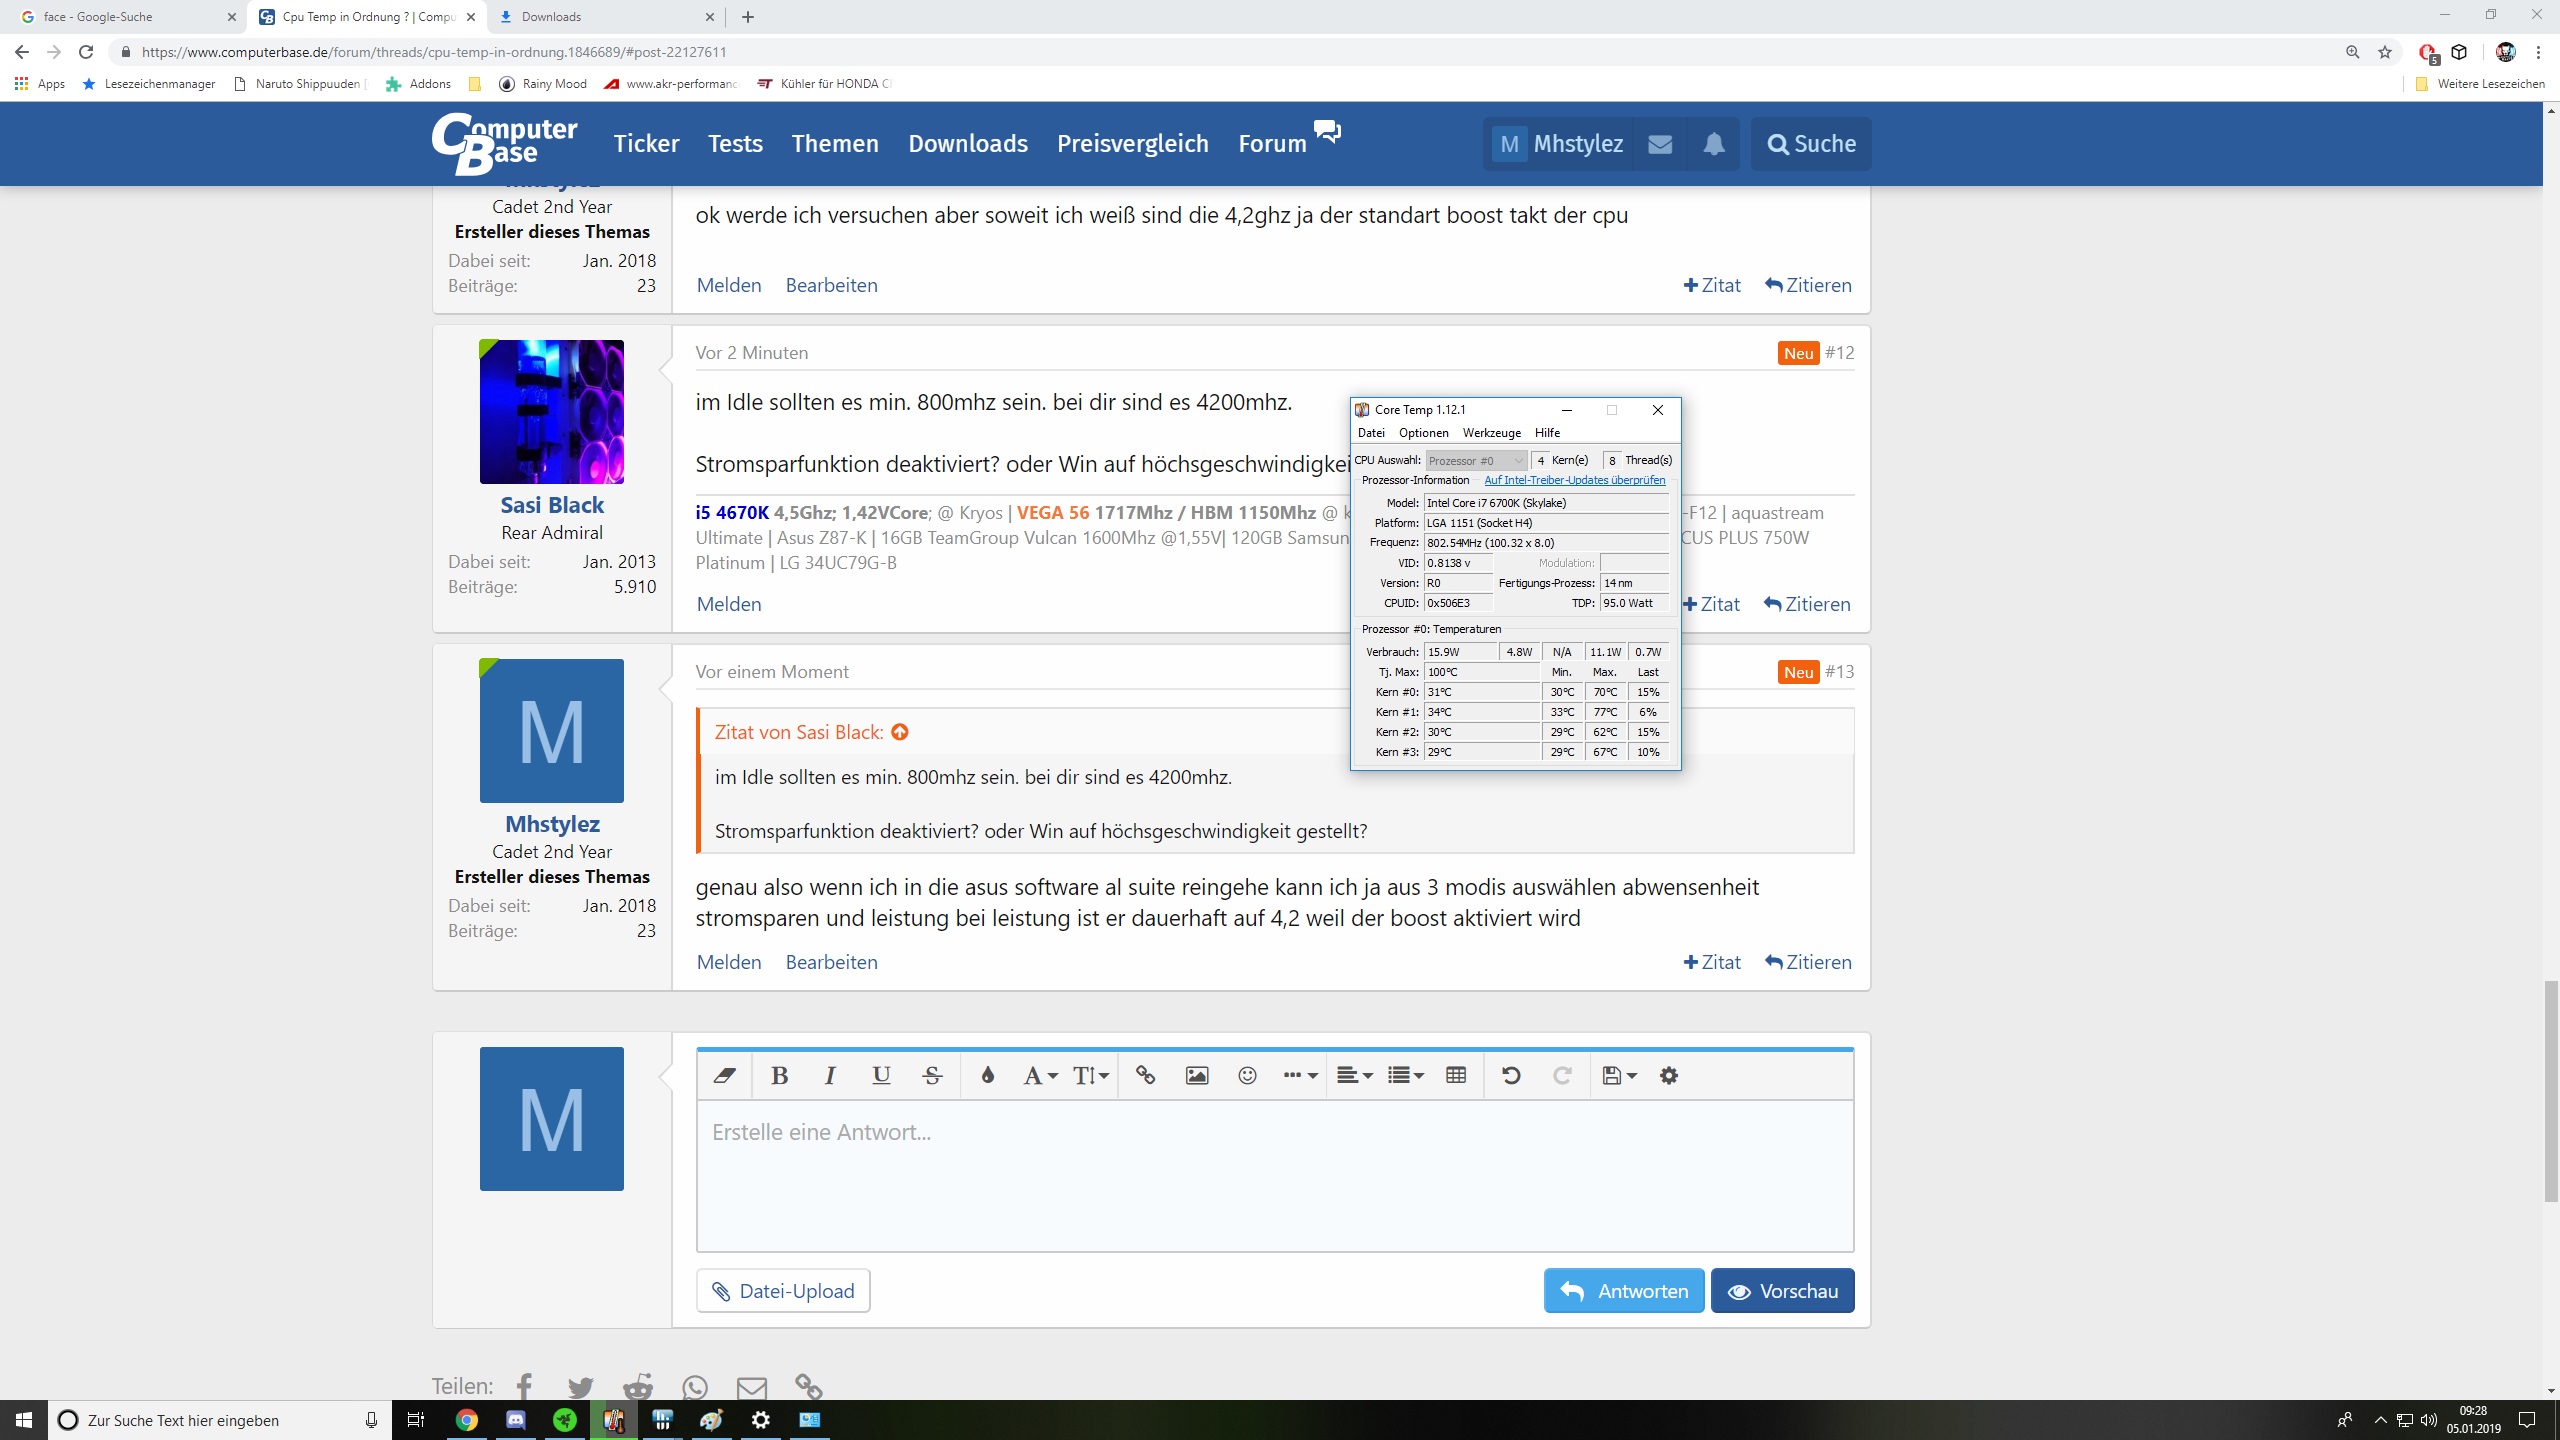Viewport: 2560px width, 1440px height.
Task: Bookmark this page with the star icon
Action: tap(2385, 52)
